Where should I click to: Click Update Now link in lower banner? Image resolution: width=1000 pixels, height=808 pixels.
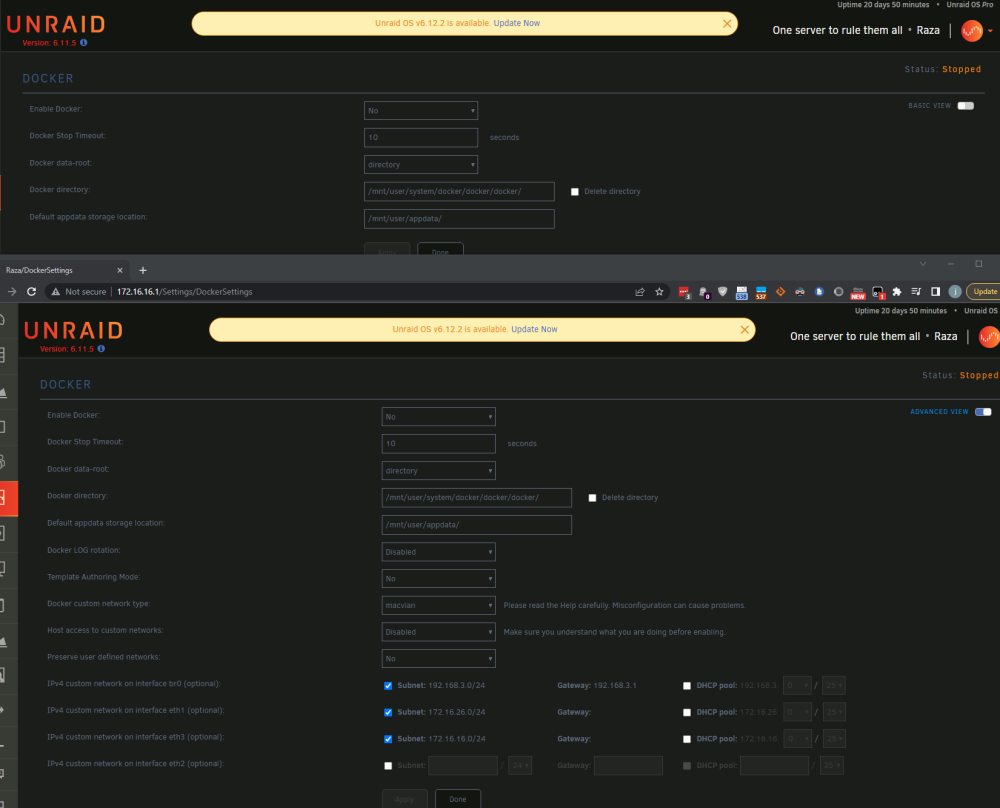pos(534,330)
